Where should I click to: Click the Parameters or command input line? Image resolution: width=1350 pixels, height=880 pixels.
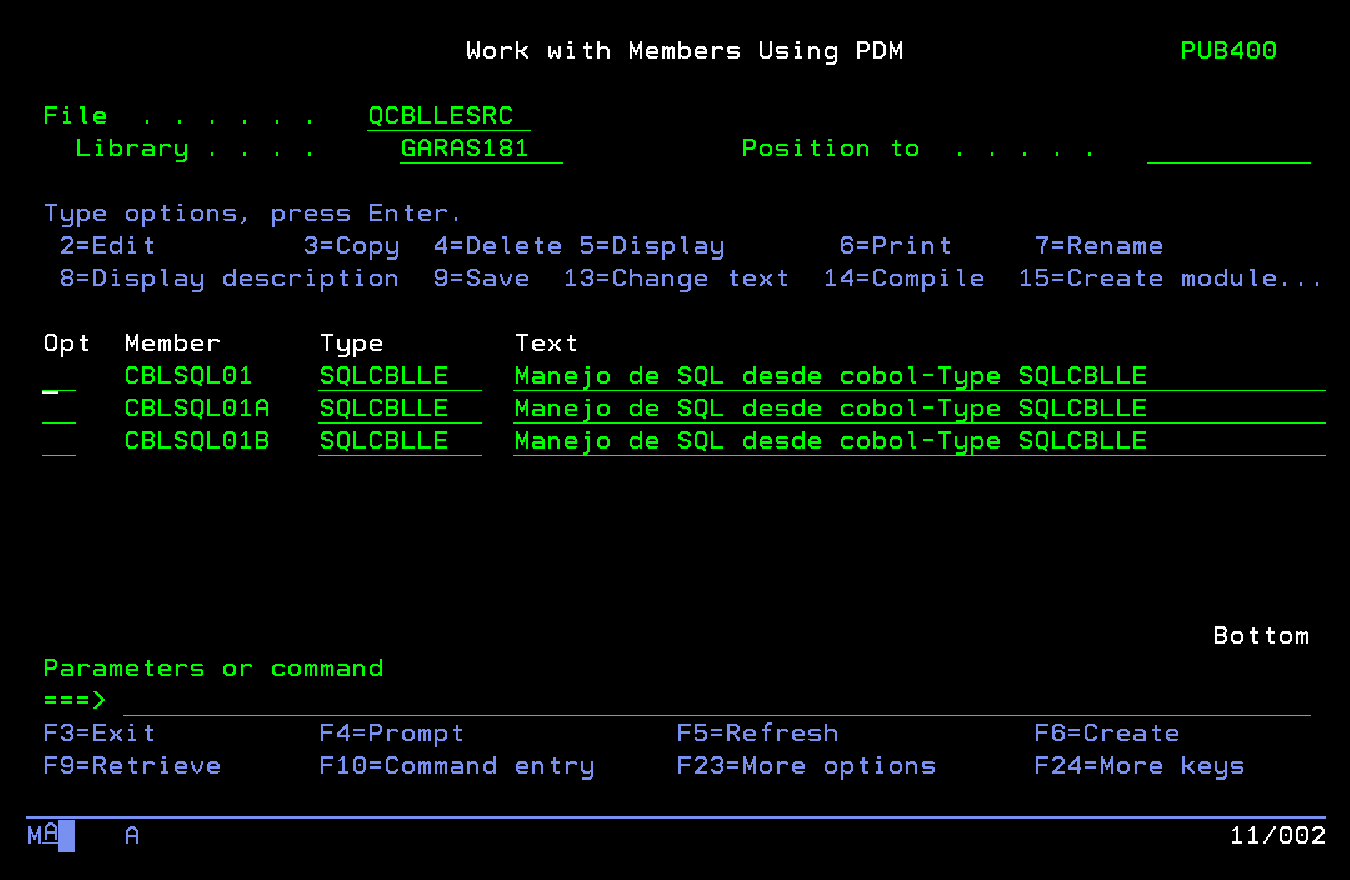pyautogui.click(x=715, y=701)
